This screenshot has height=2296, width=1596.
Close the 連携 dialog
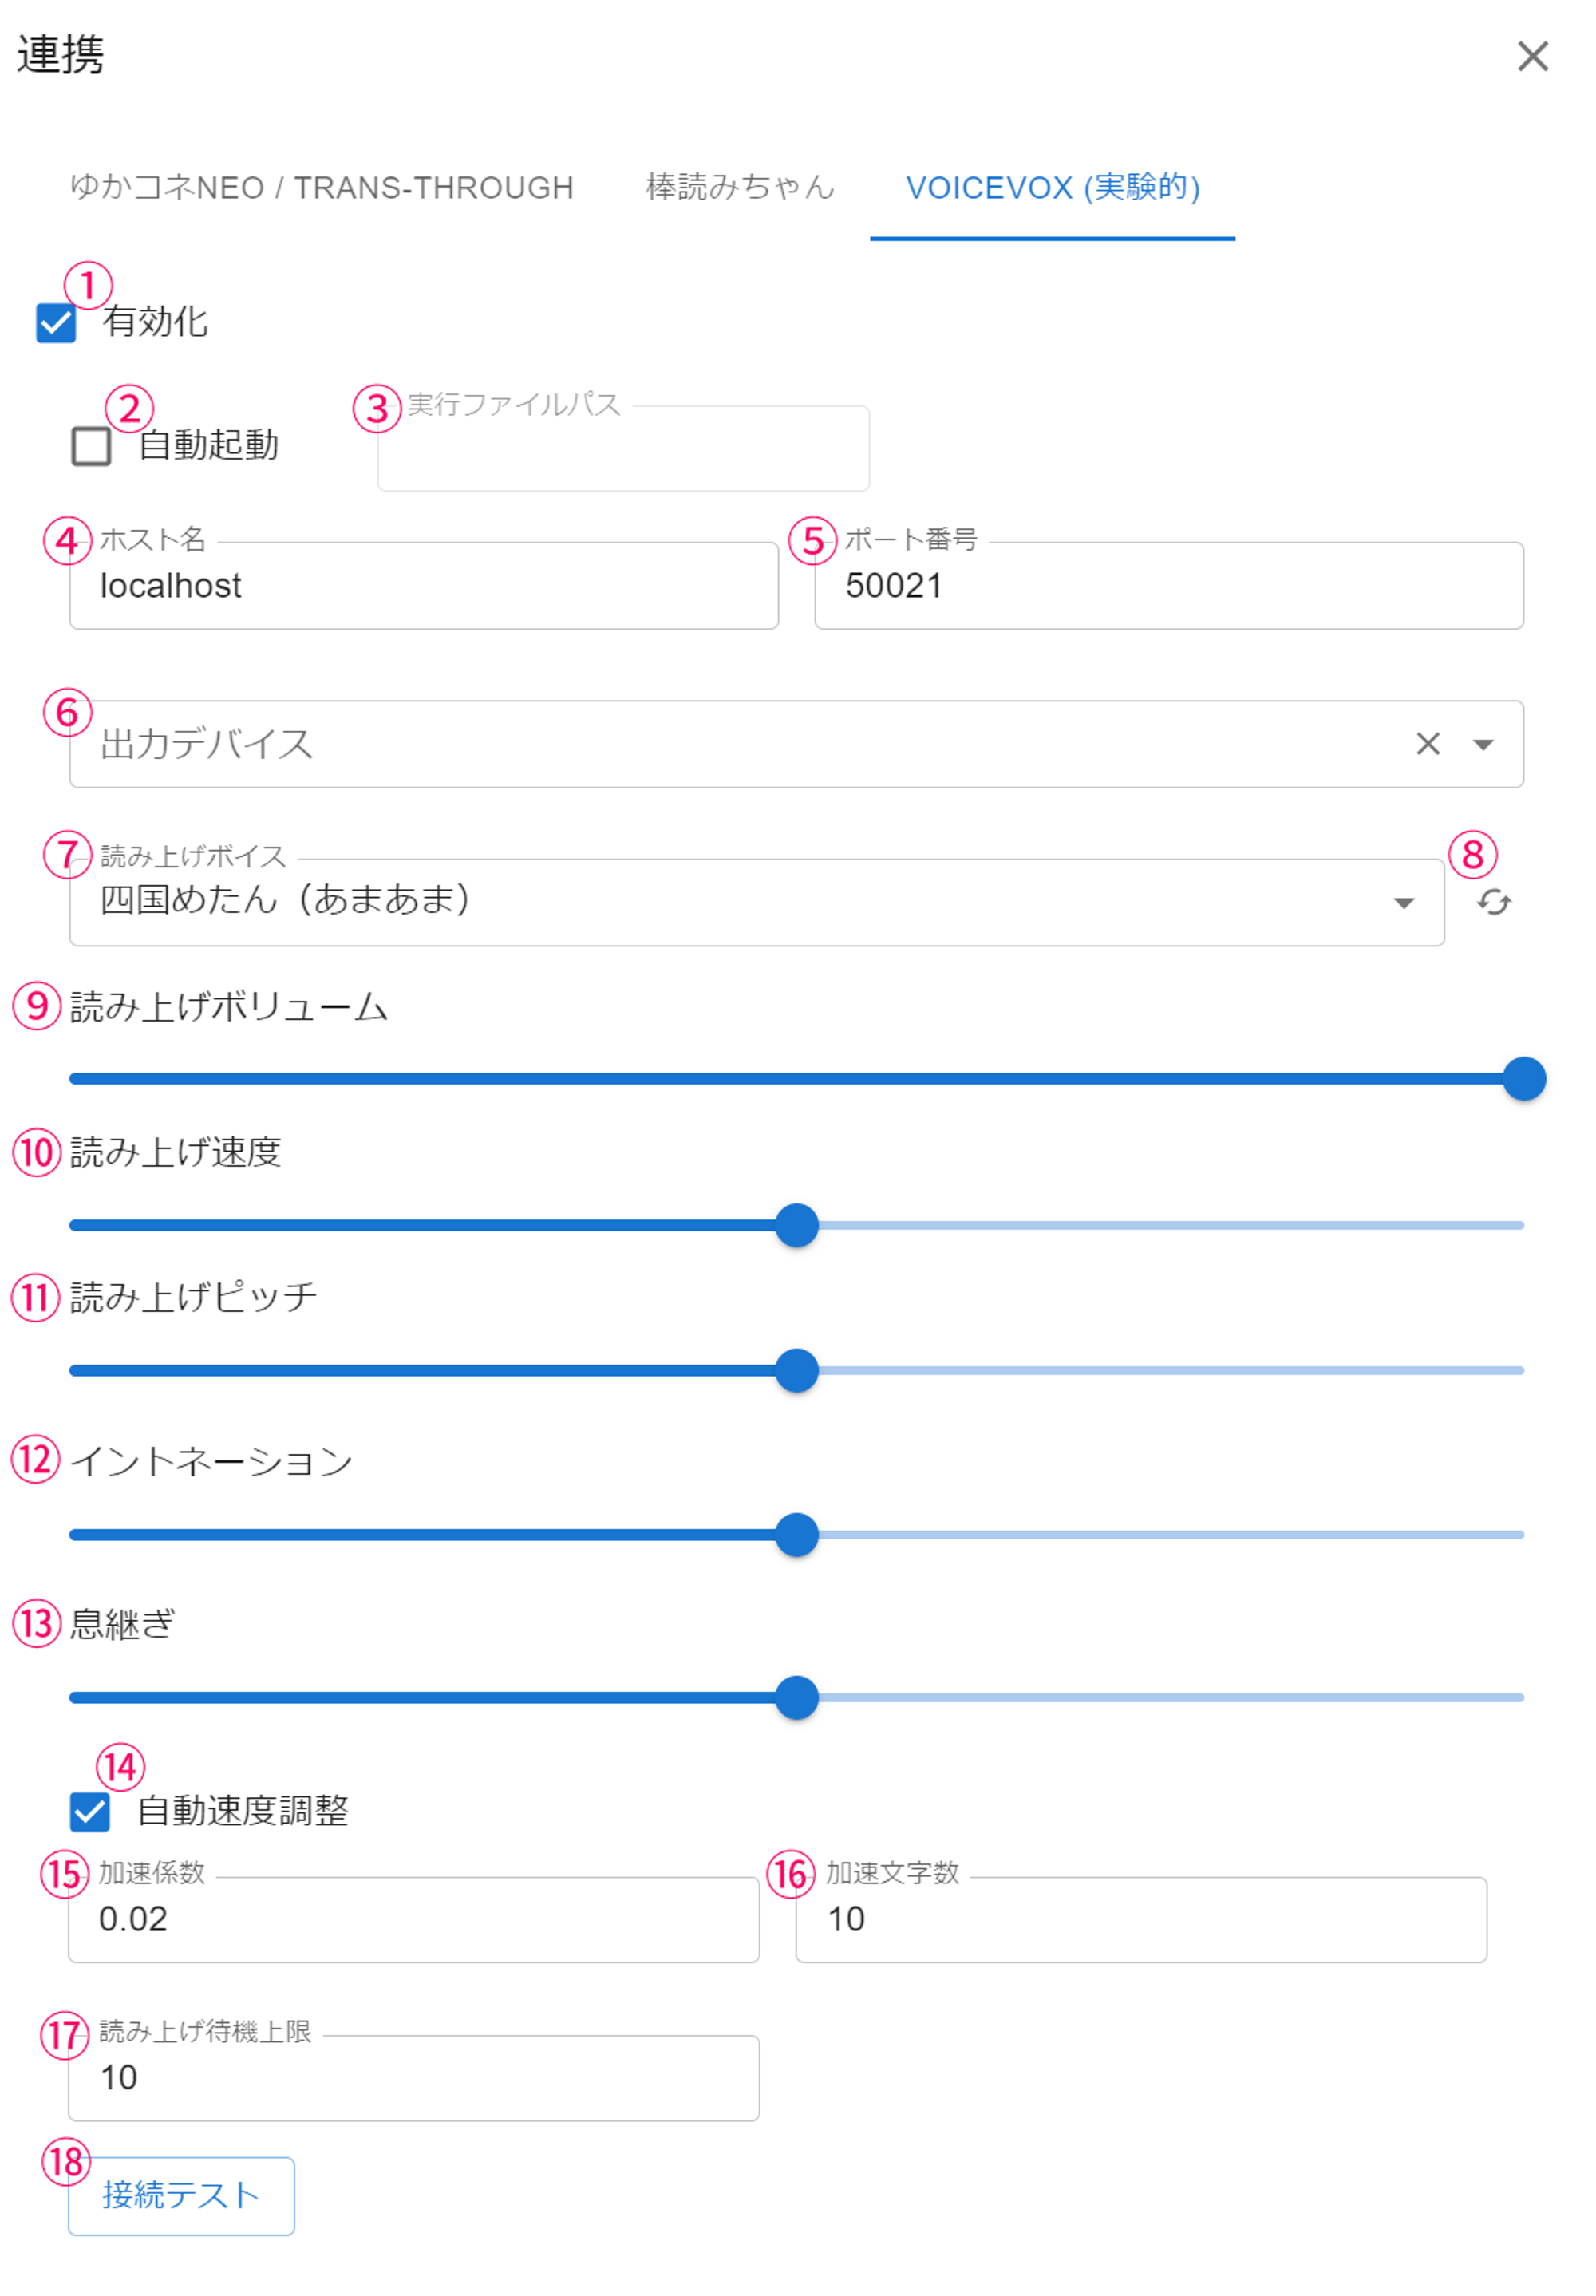pos(1532,57)
